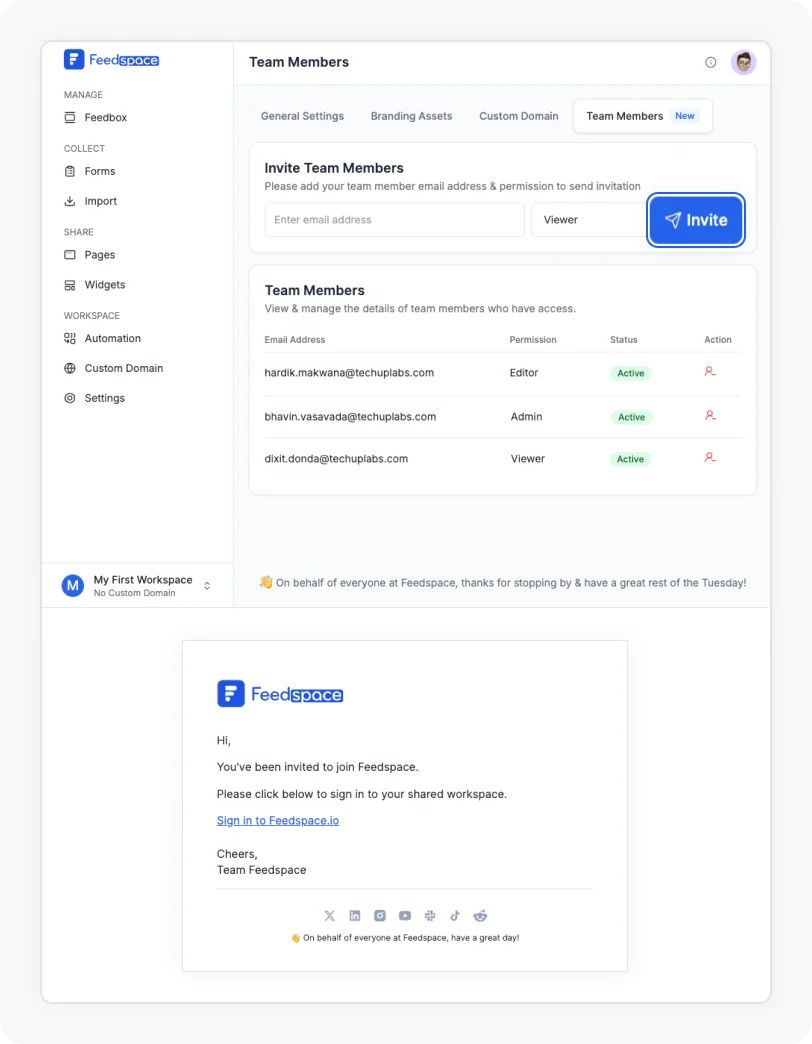812x1044 pixels.
Task: Click the remove user icon for bhavin.vasavada
Action: click(x=710, y=415)
